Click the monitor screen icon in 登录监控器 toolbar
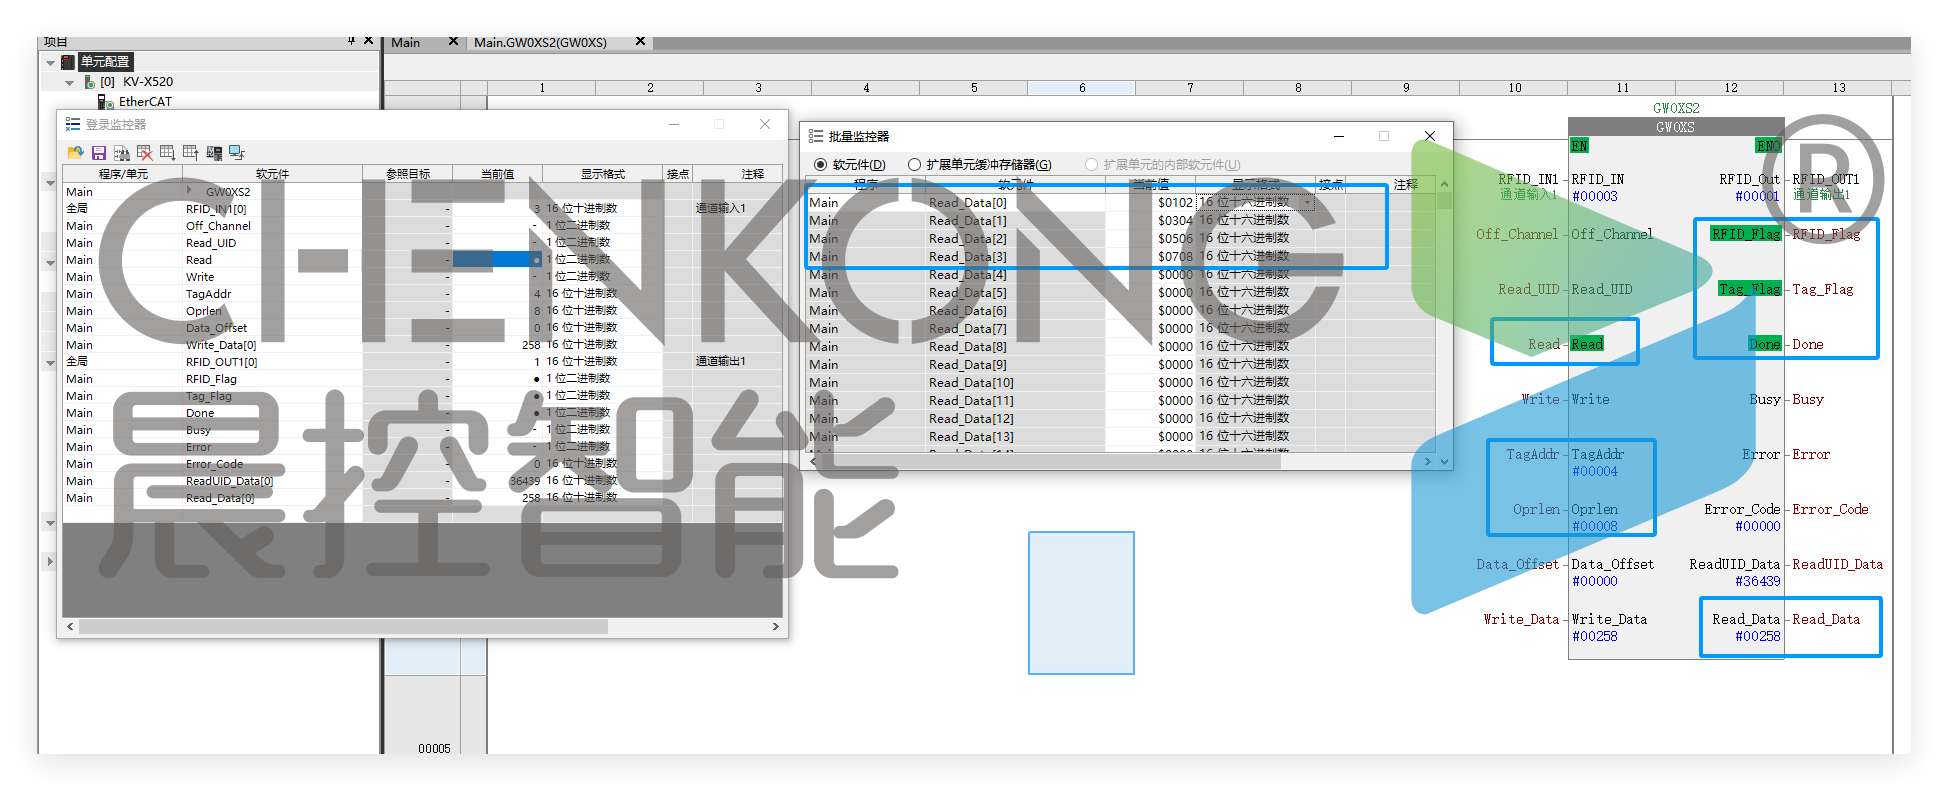This screenshot has width=1948, height=791. 236,153
